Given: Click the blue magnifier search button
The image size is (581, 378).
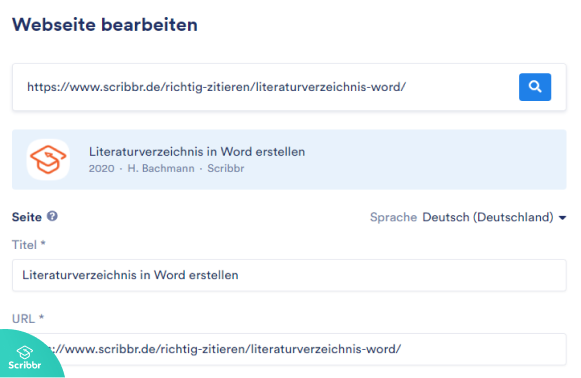Looking at the screenshot, I should (x=535, y=87).
